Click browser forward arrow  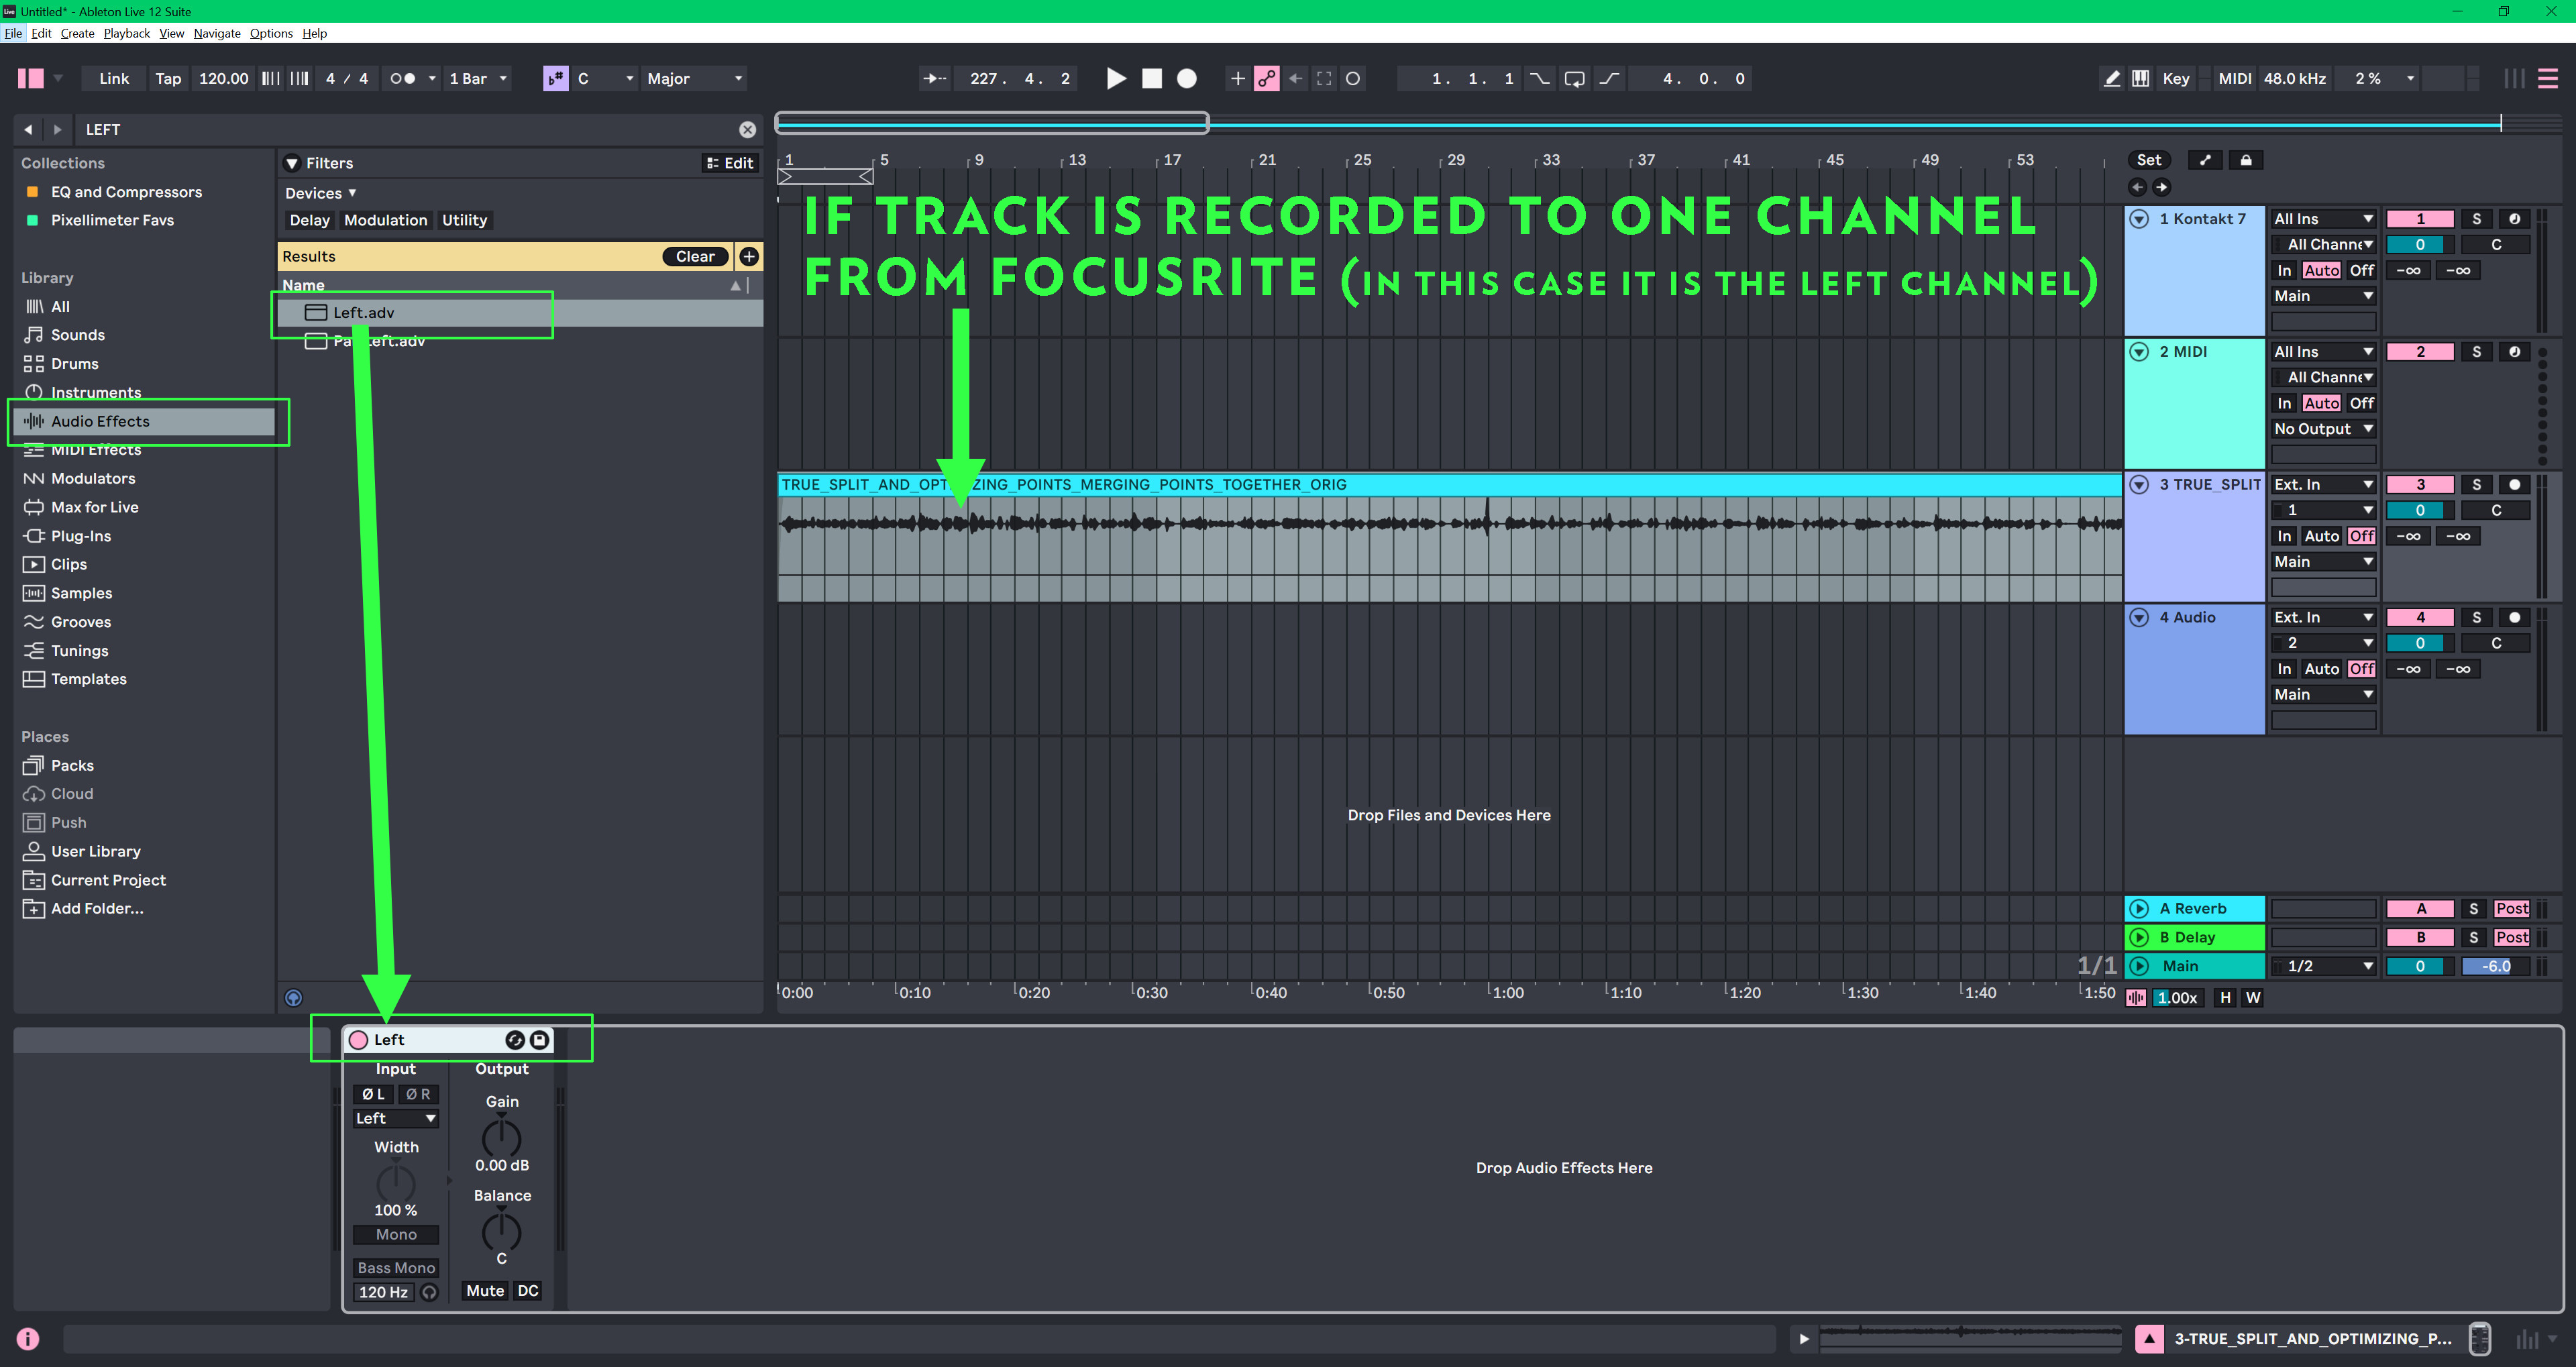click(x=57, y=129)
